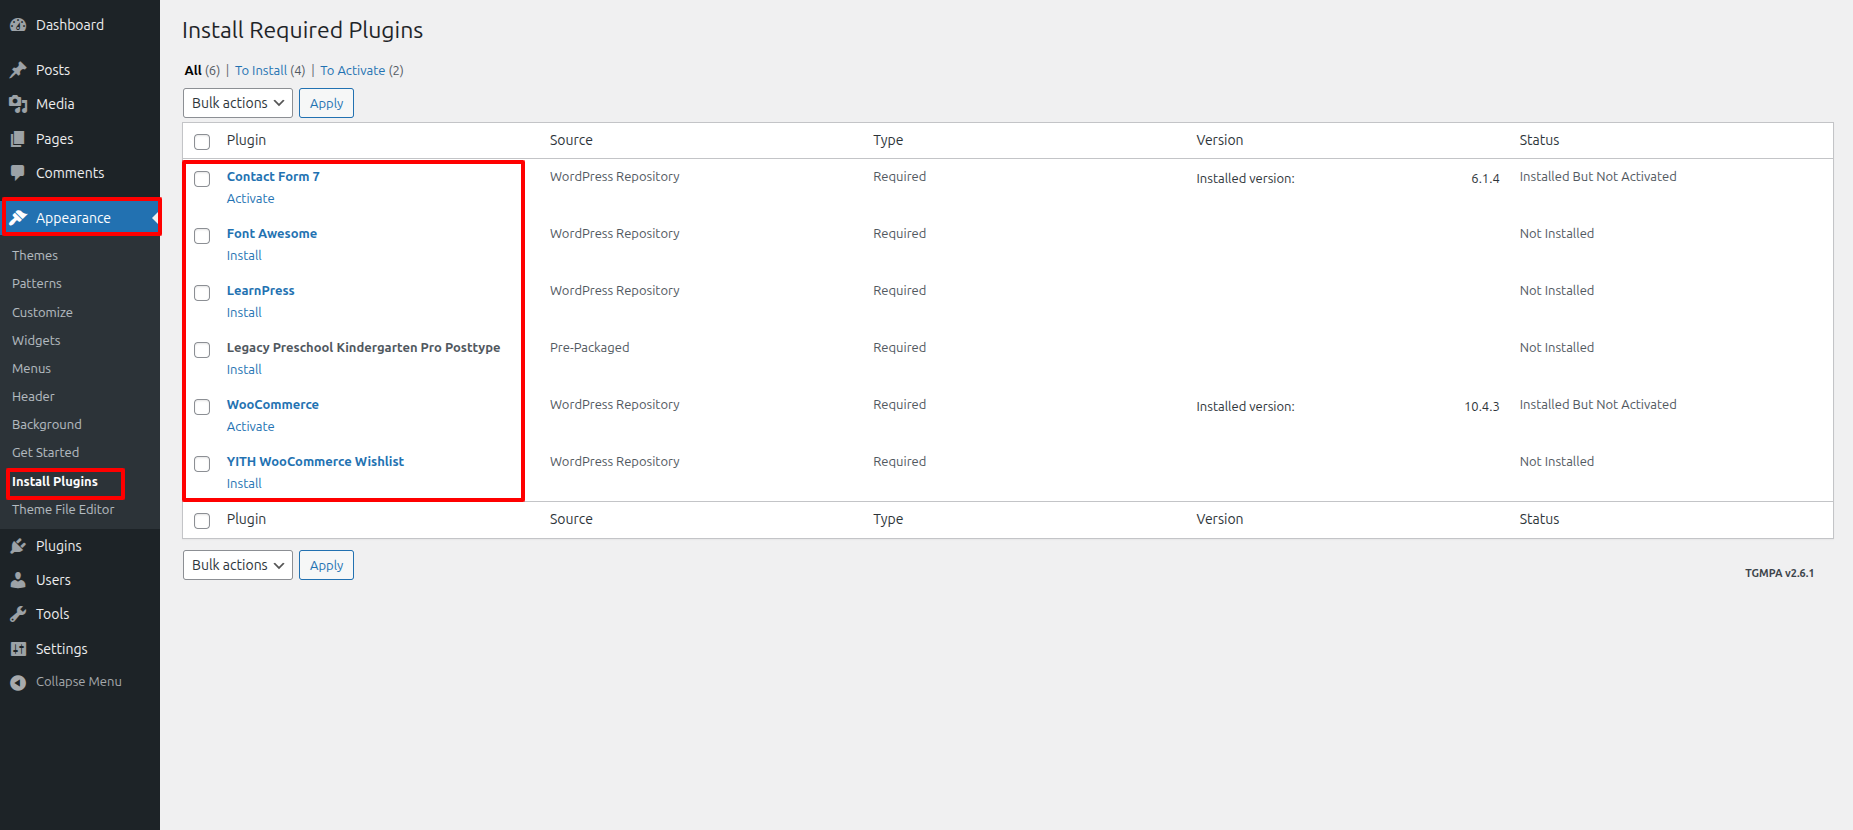1853x830 pixels.
Task: Check the Contact Form 7 checkbox
Action: (202, 179)
